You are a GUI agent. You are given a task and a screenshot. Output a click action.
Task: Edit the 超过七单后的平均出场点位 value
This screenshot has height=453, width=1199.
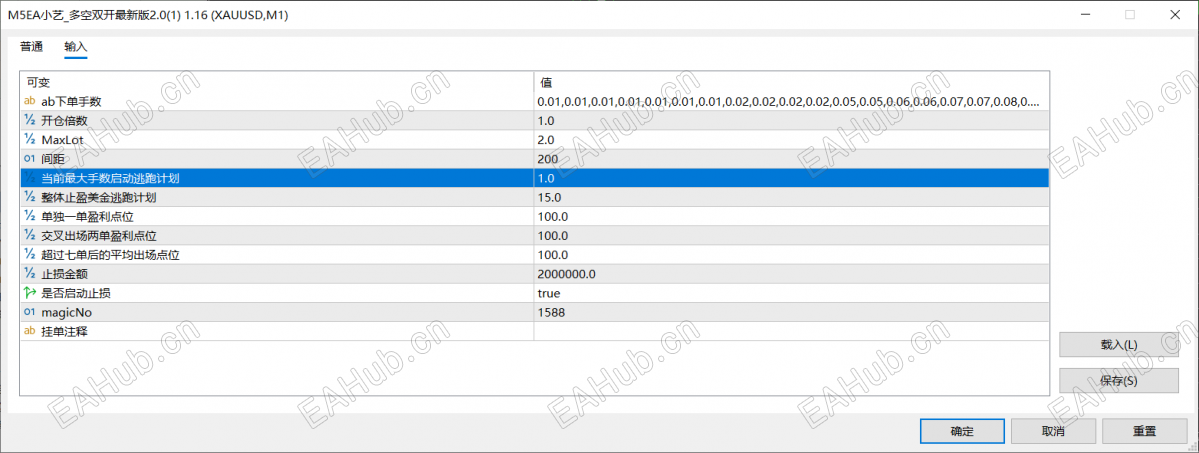[791, 255]
